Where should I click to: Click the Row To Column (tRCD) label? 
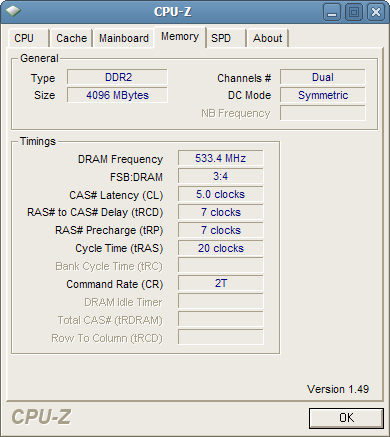click(107, 338)
